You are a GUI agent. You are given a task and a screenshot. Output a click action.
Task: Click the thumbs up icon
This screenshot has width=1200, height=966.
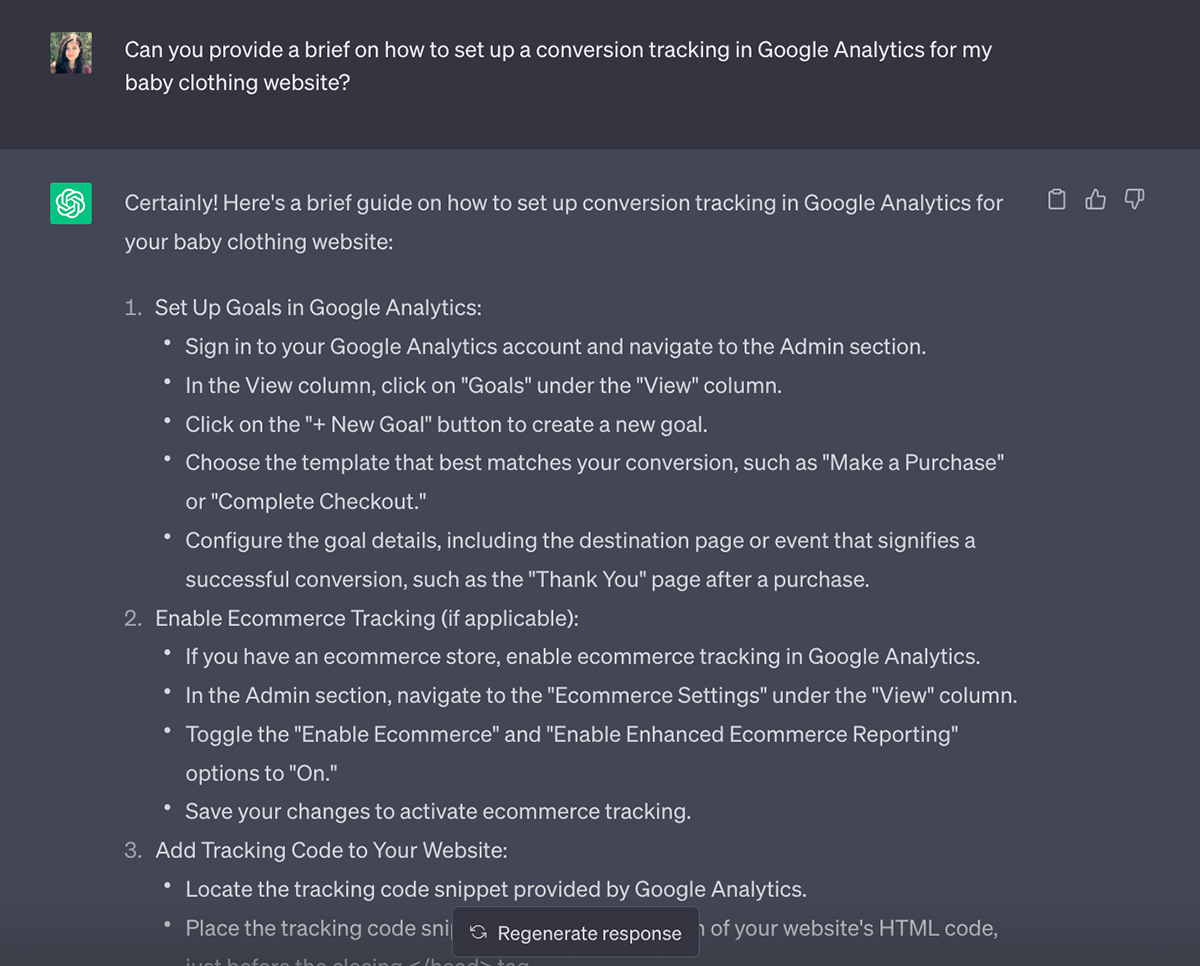click(1096, 200)
